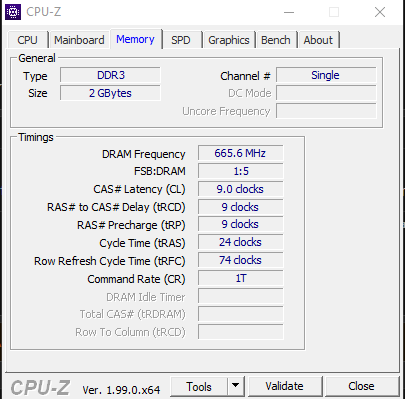Click the Size value 2 GBytes
The width and height of the screenshot is (405, 399).
coord(110,93)
